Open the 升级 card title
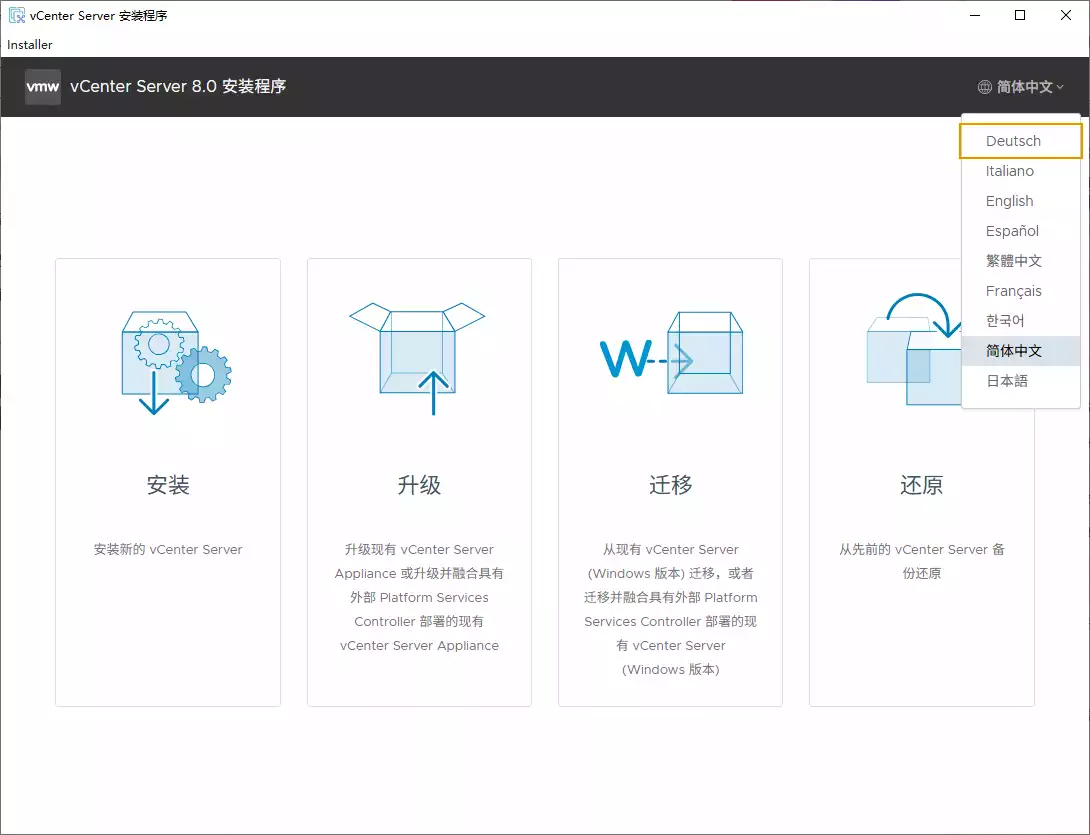Viewport: 1090px width, 835px height. [419, 485]
